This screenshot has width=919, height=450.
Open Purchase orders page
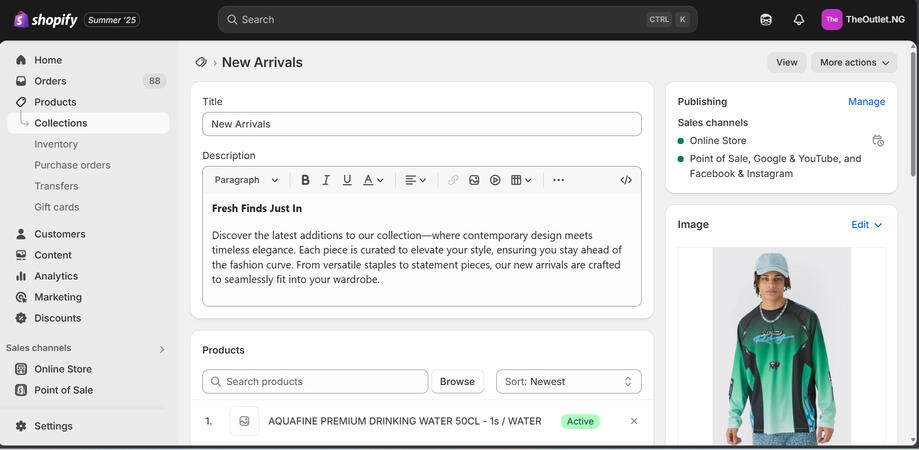(72, 165)
